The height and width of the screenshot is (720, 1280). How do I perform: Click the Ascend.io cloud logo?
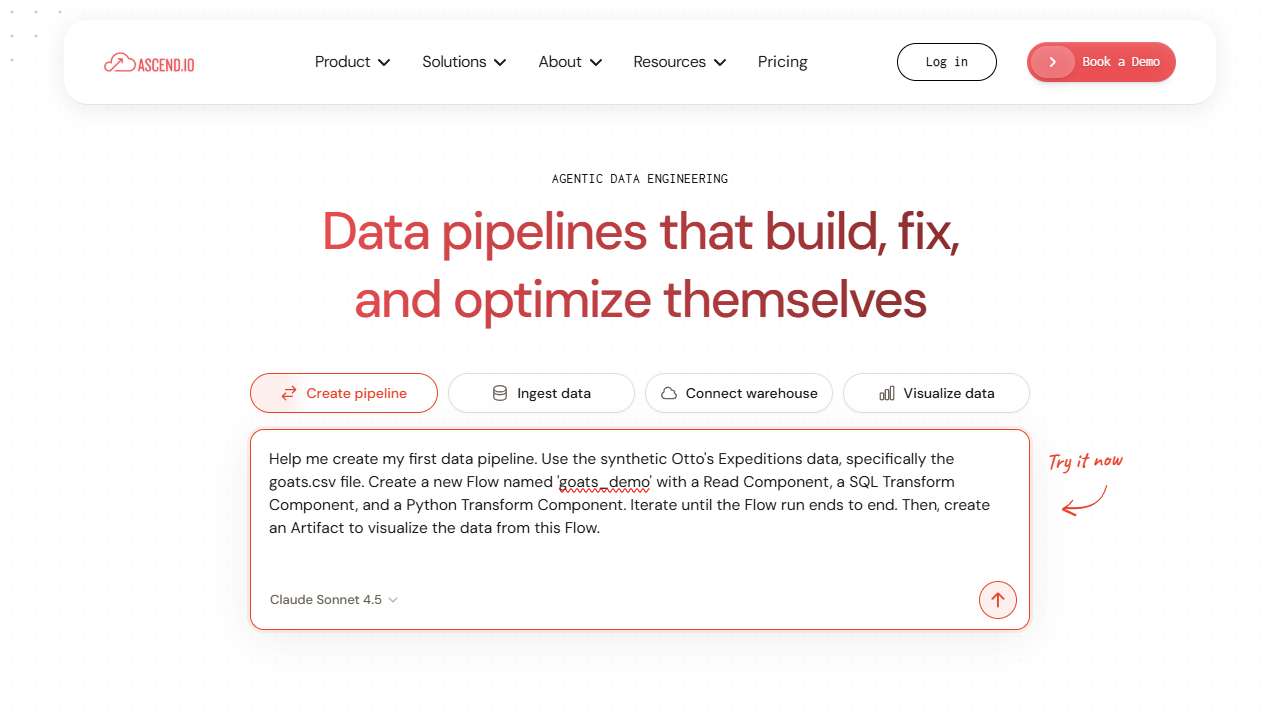coord(149,63)
